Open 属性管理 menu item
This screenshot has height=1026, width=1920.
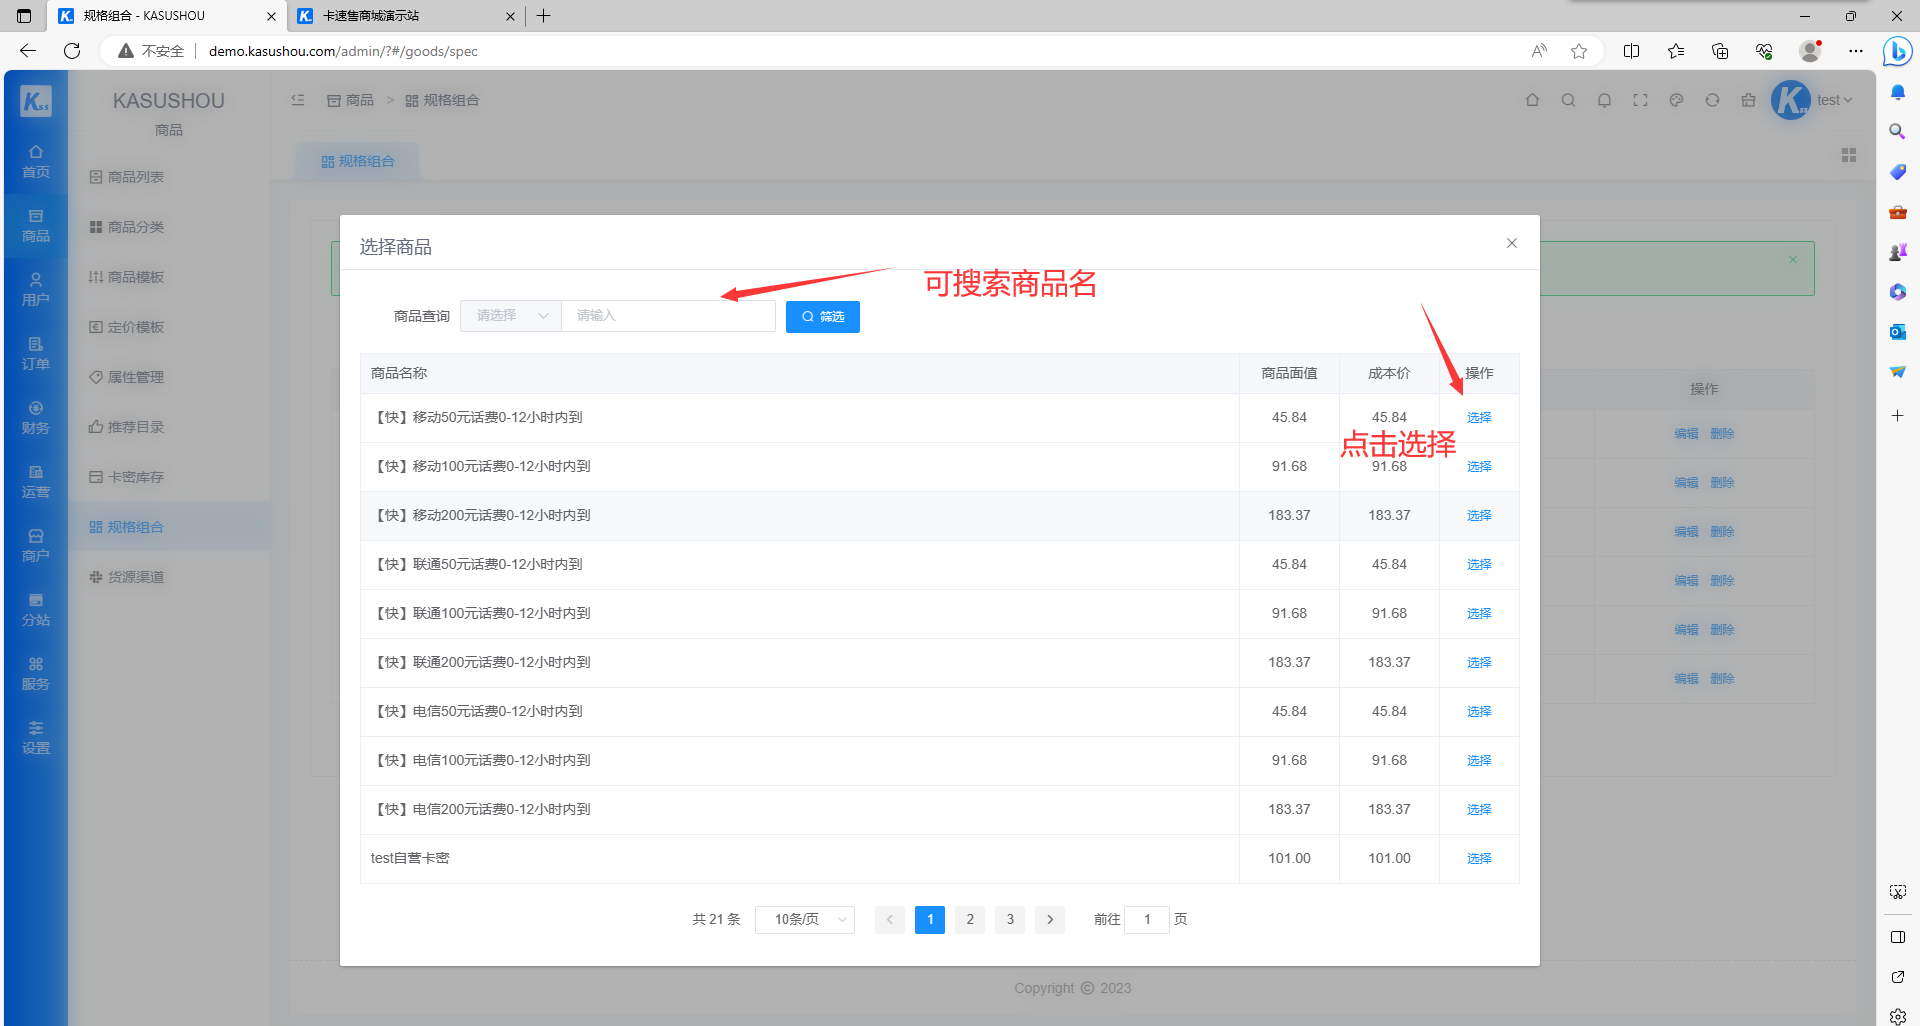click(169, 377)
